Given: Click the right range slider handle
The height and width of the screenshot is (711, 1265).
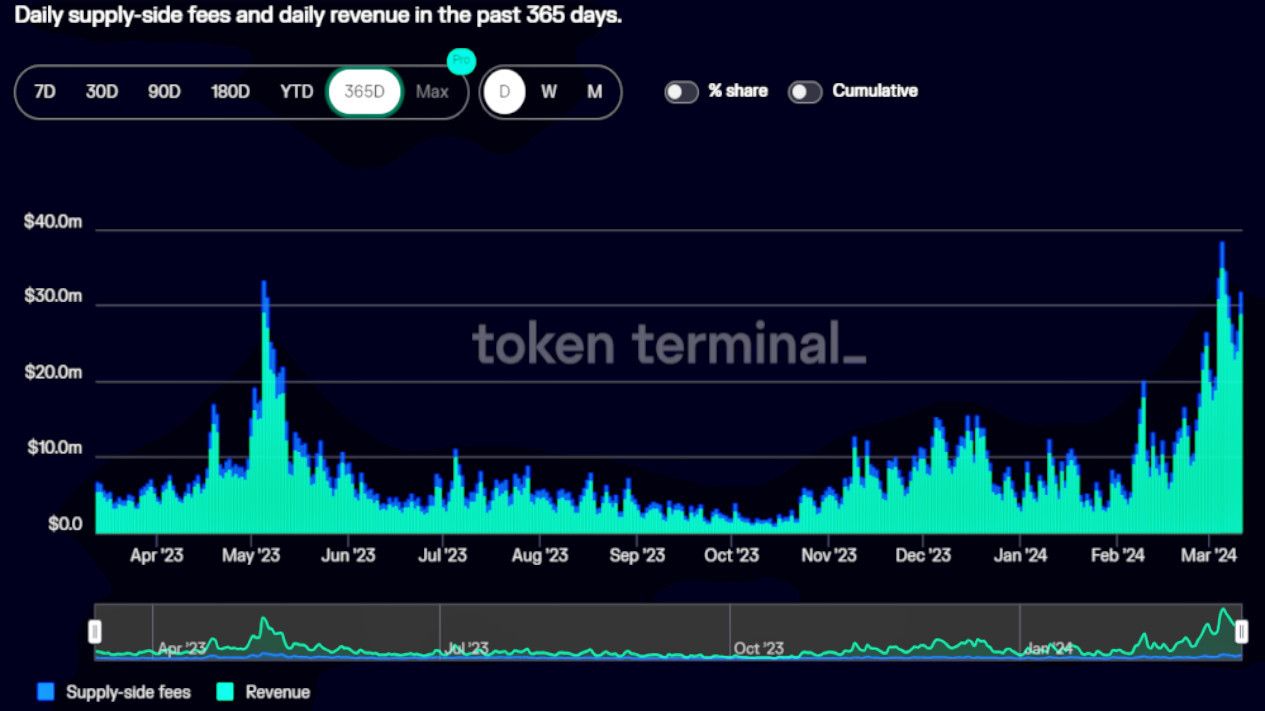Looking at the screenshot, I should pos(1241,632).
